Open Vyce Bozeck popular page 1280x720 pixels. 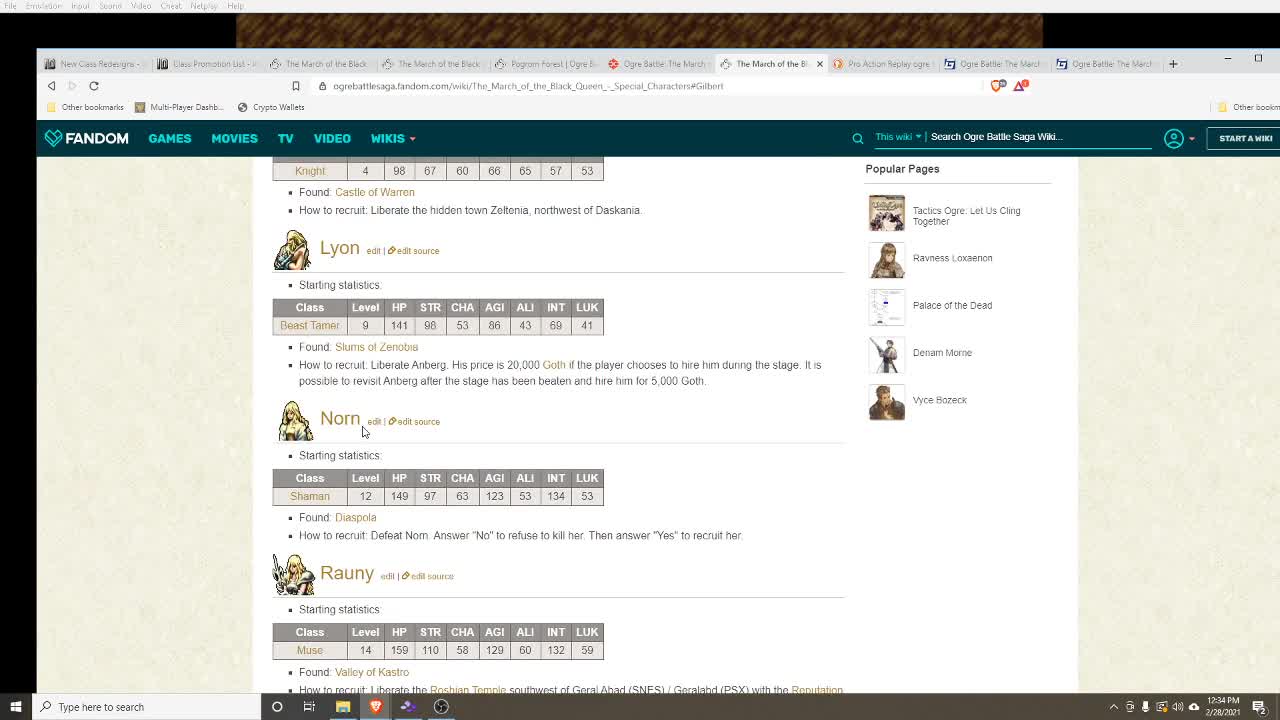940,400
